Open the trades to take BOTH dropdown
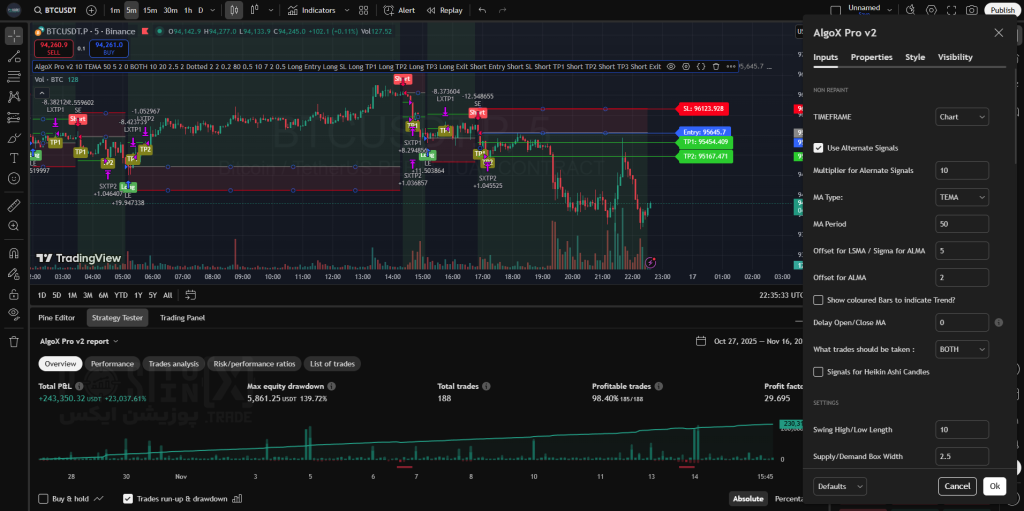The image size is (1024, 511). (962, 350)
